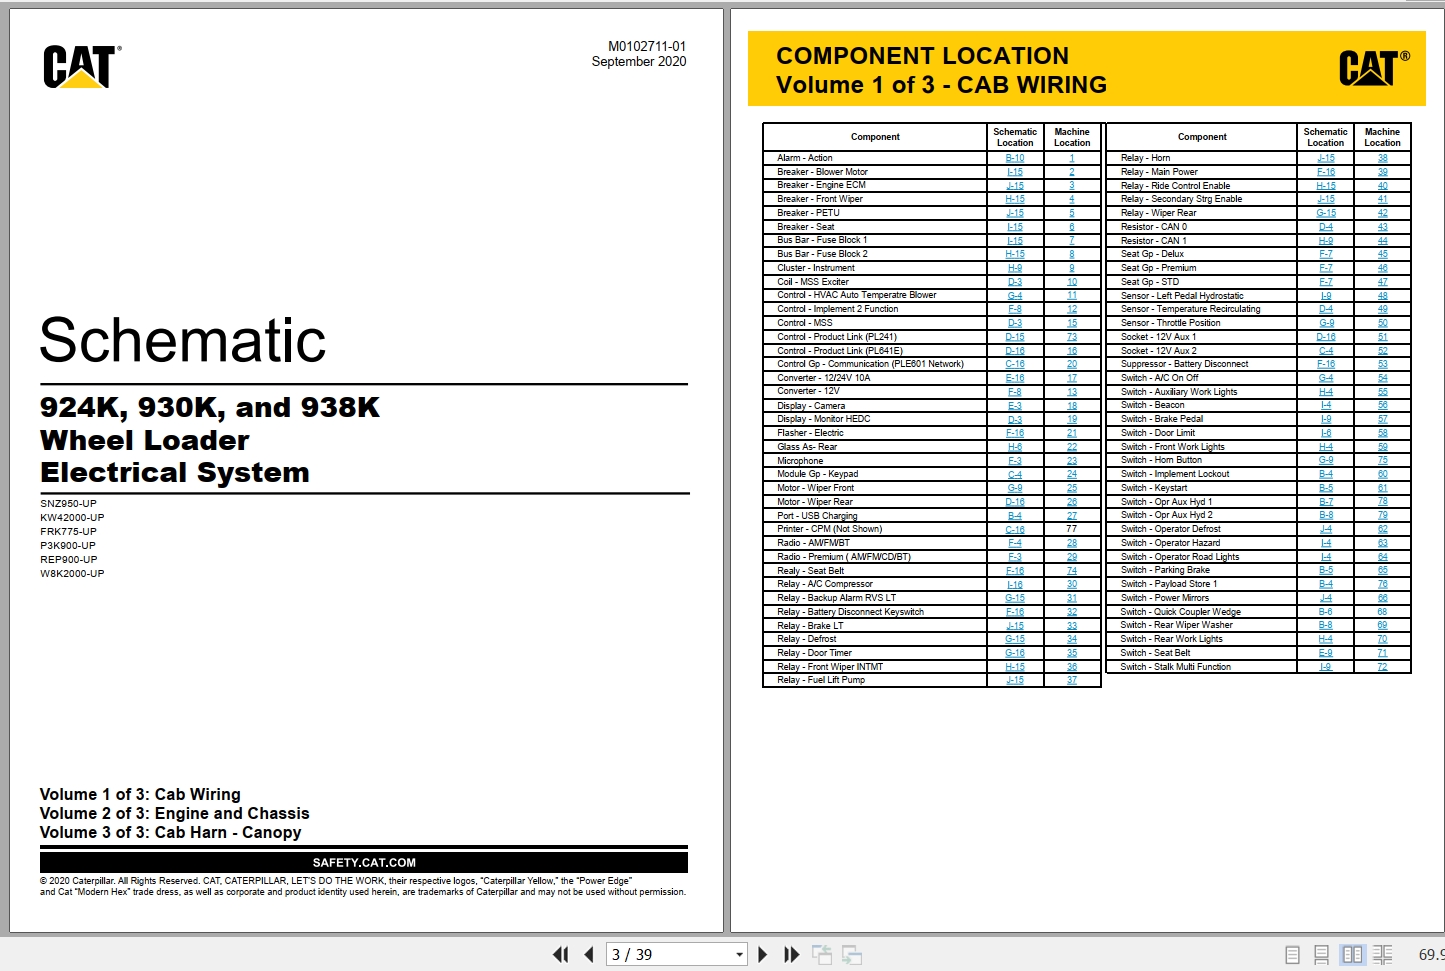
Task: Open machine location 50 for Sensor - Throttle Position
Action: [x=1382, y=323]
